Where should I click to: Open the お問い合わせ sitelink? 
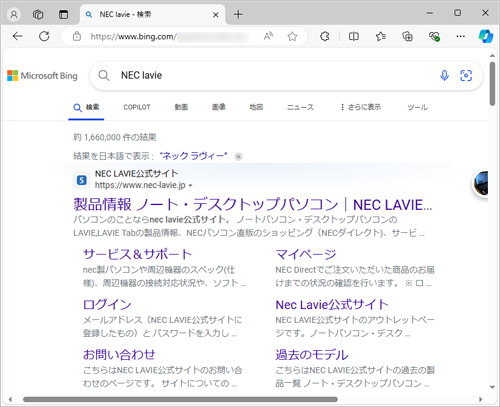click(x=119, y=355)
